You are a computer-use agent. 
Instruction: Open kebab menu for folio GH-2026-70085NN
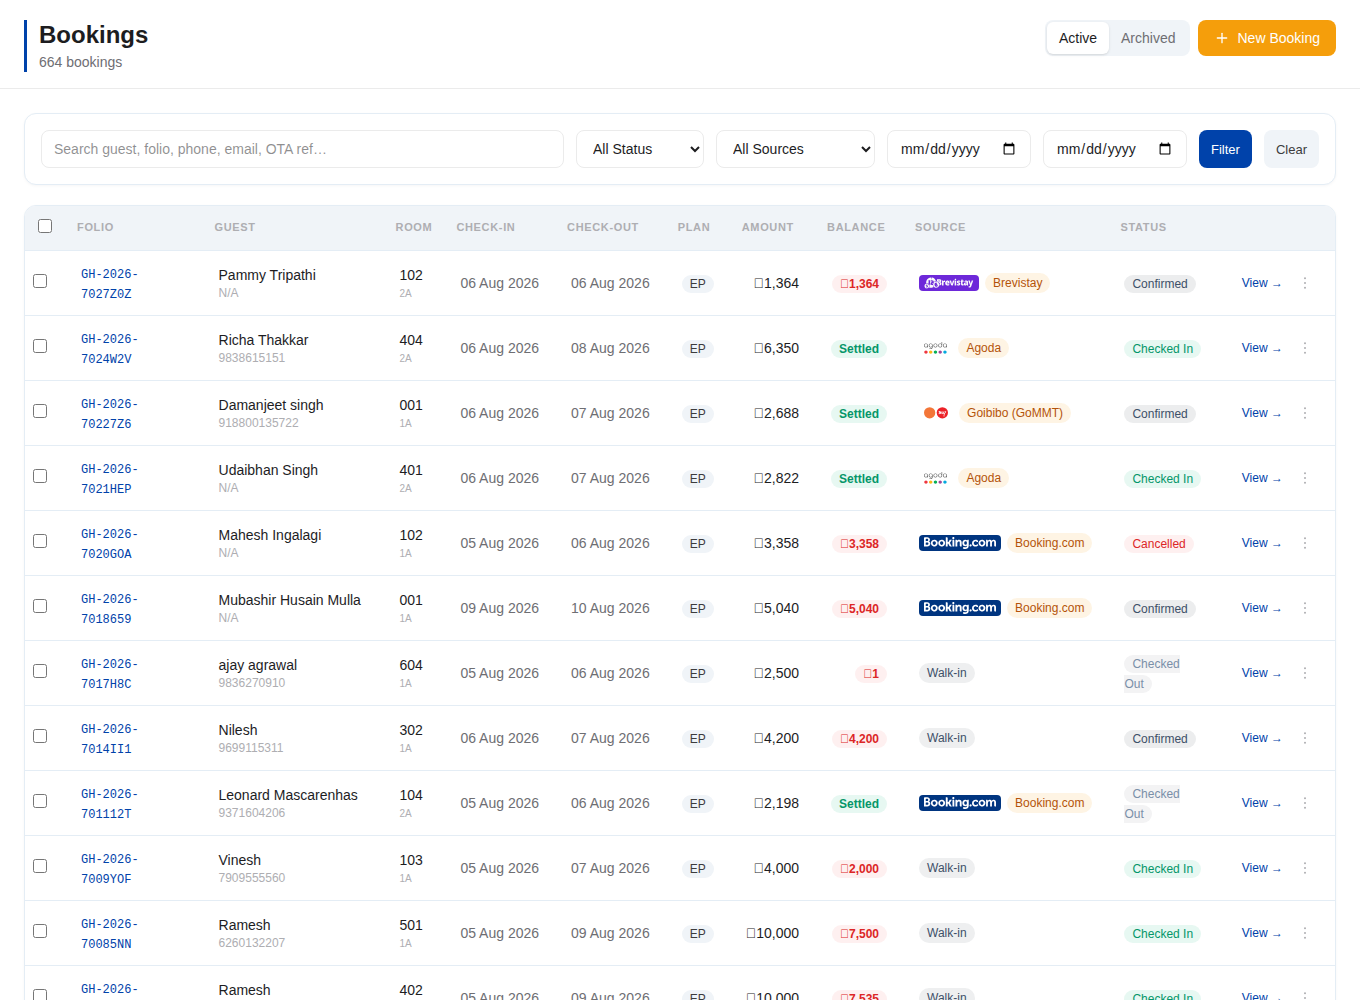click(x=1305, y=933)
